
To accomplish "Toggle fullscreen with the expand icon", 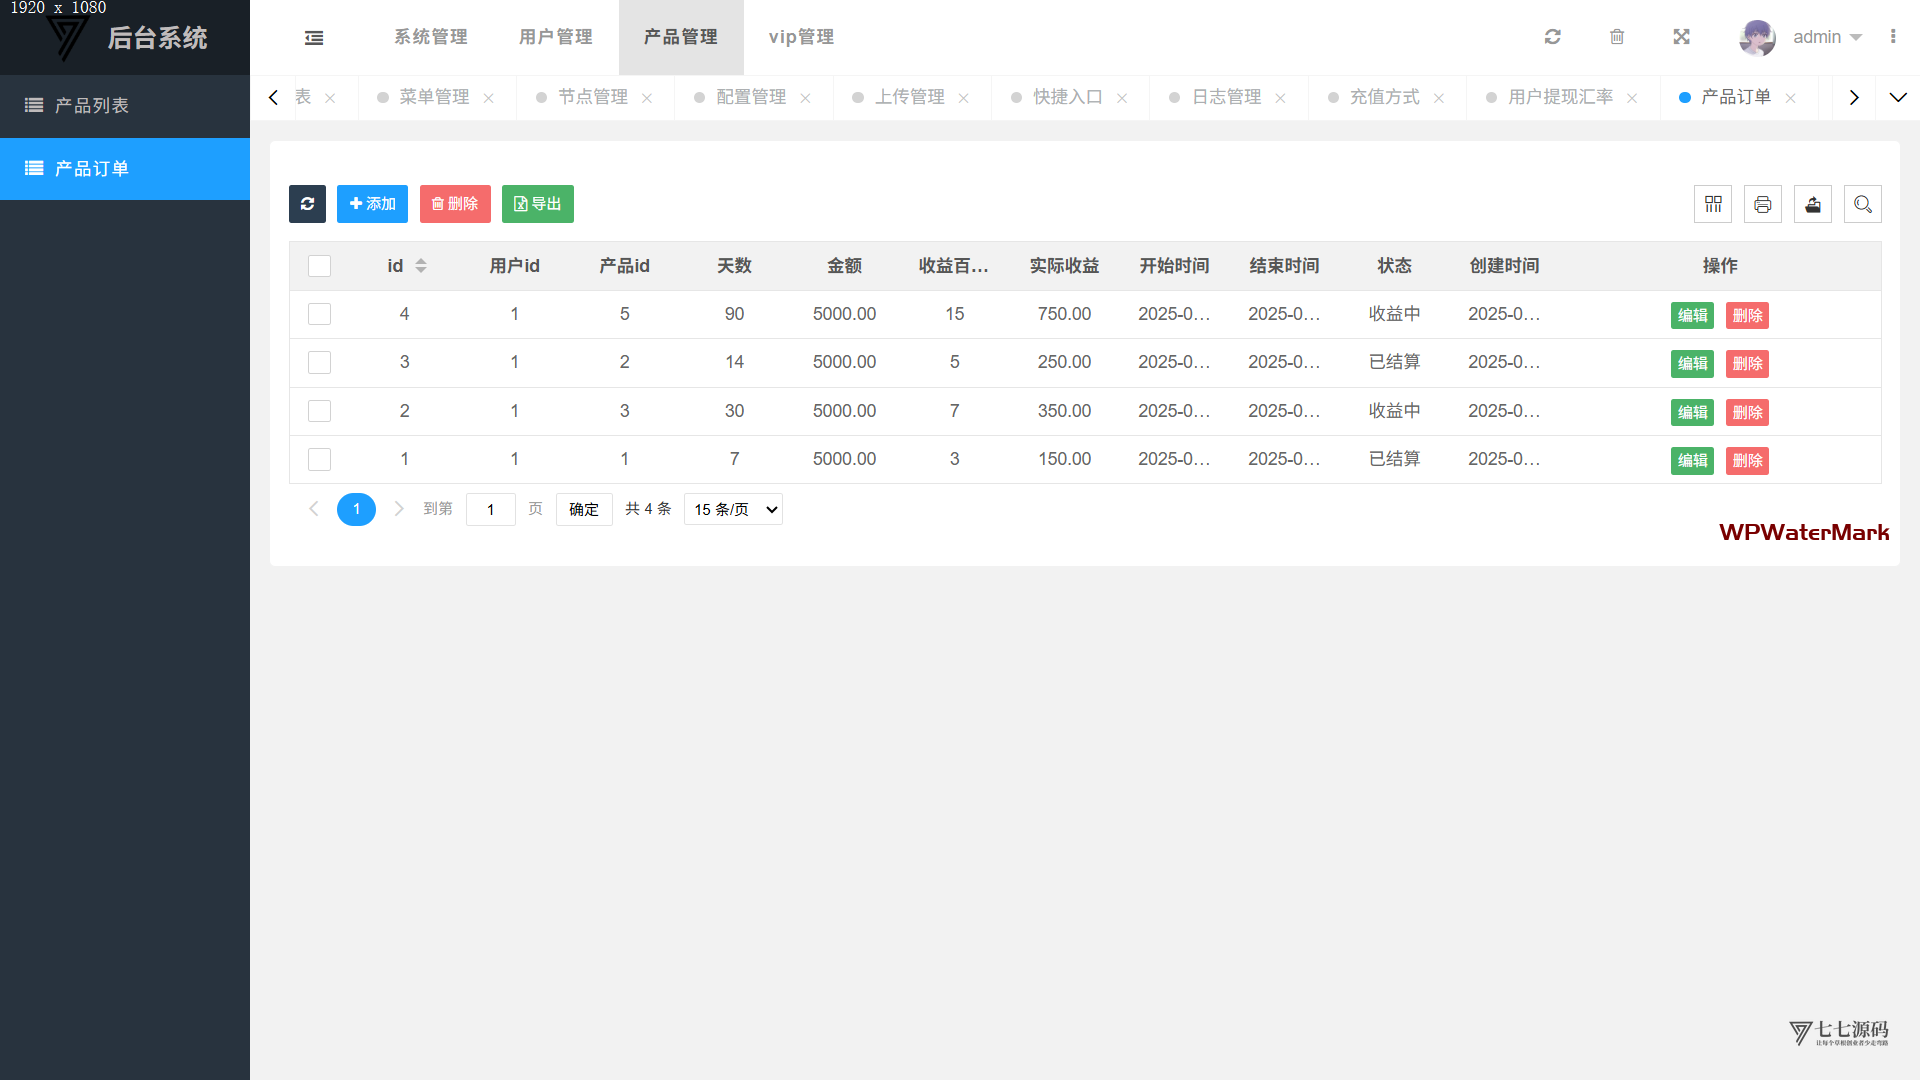I will point(1681,37).
